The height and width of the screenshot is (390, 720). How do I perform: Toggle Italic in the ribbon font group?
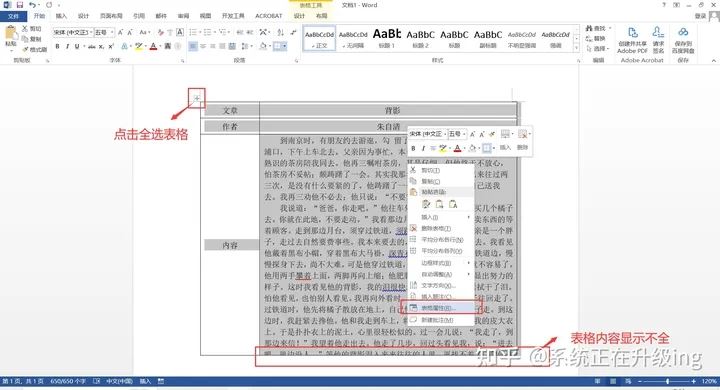[67, 46]
